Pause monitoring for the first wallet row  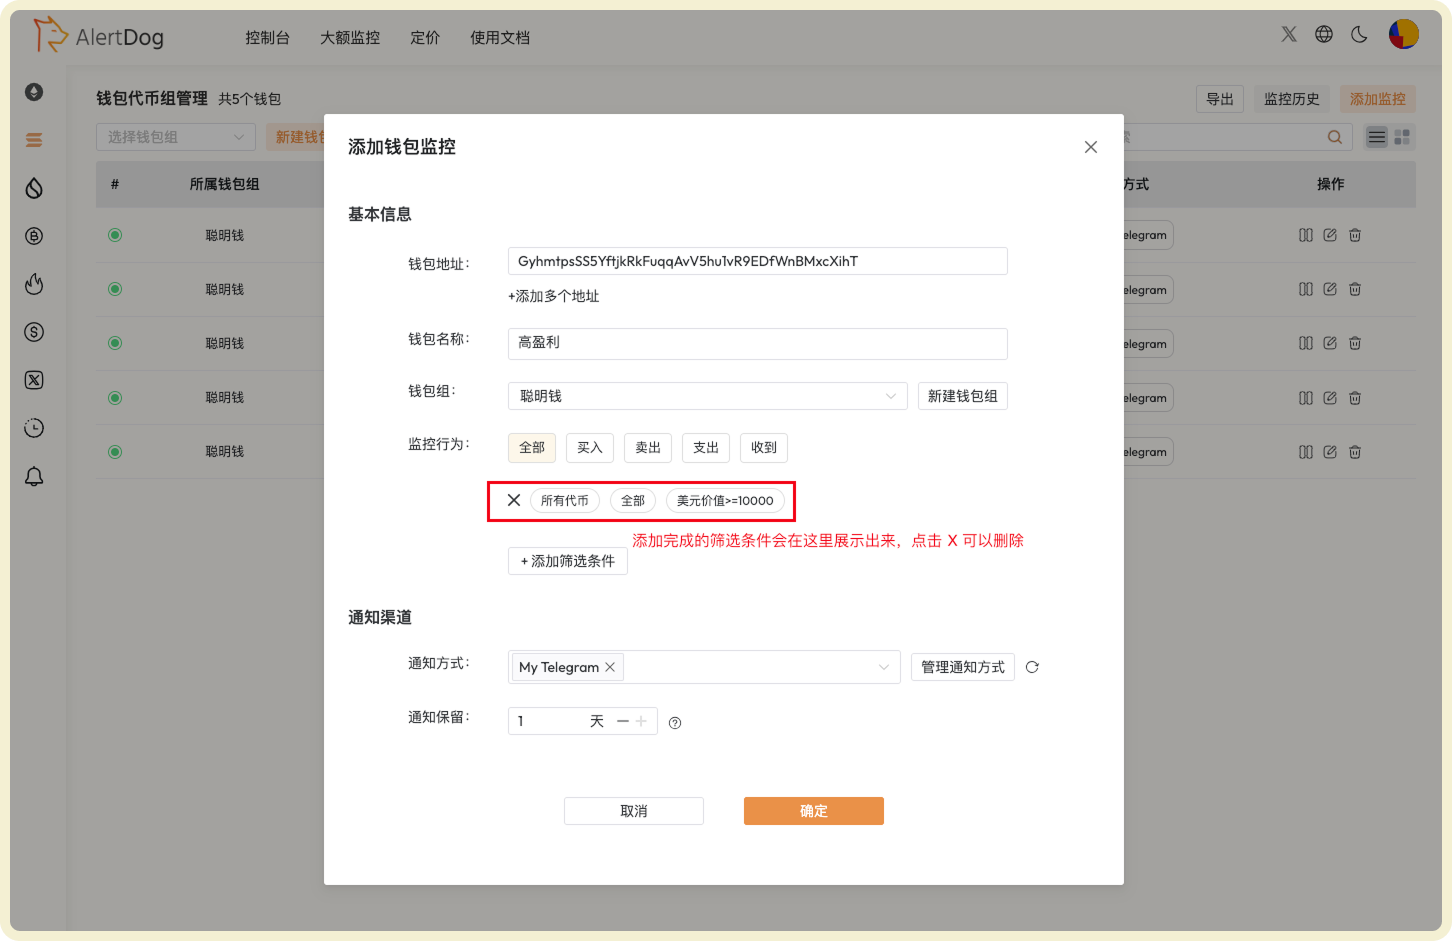click(x=1306, y=234)
